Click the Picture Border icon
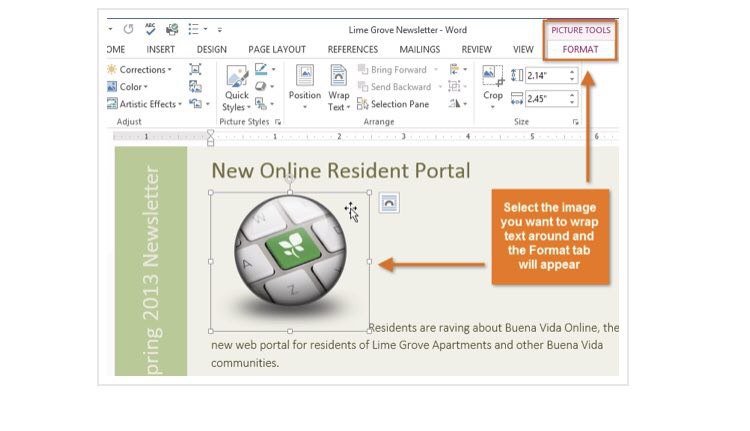This screenshot has width=750, height=431. click(x=262, y=70)
